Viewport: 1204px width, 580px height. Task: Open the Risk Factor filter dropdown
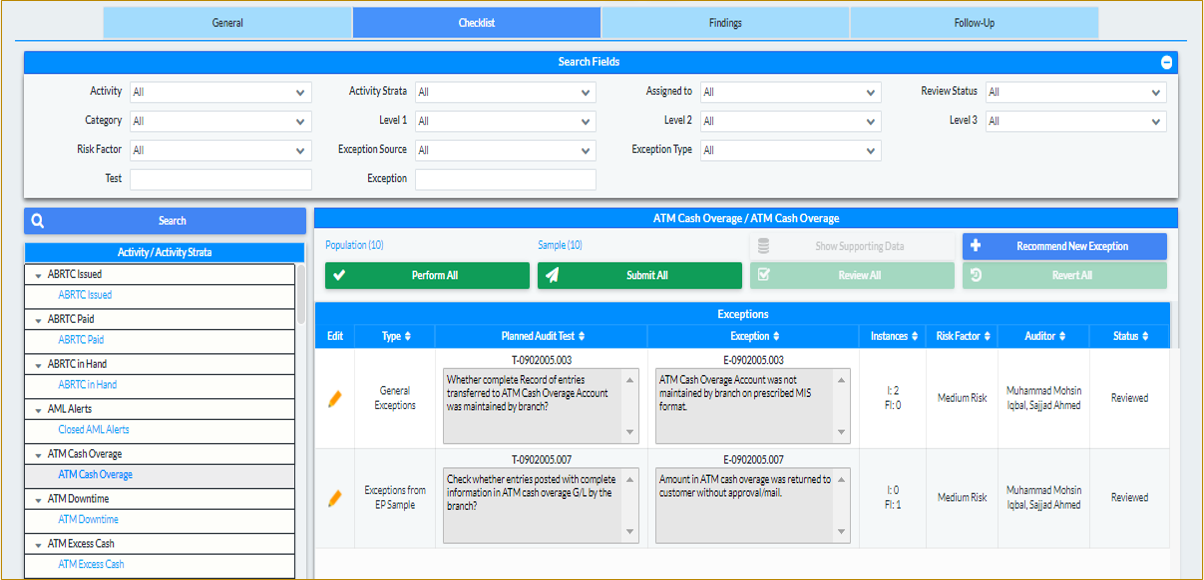coord(220,150)
